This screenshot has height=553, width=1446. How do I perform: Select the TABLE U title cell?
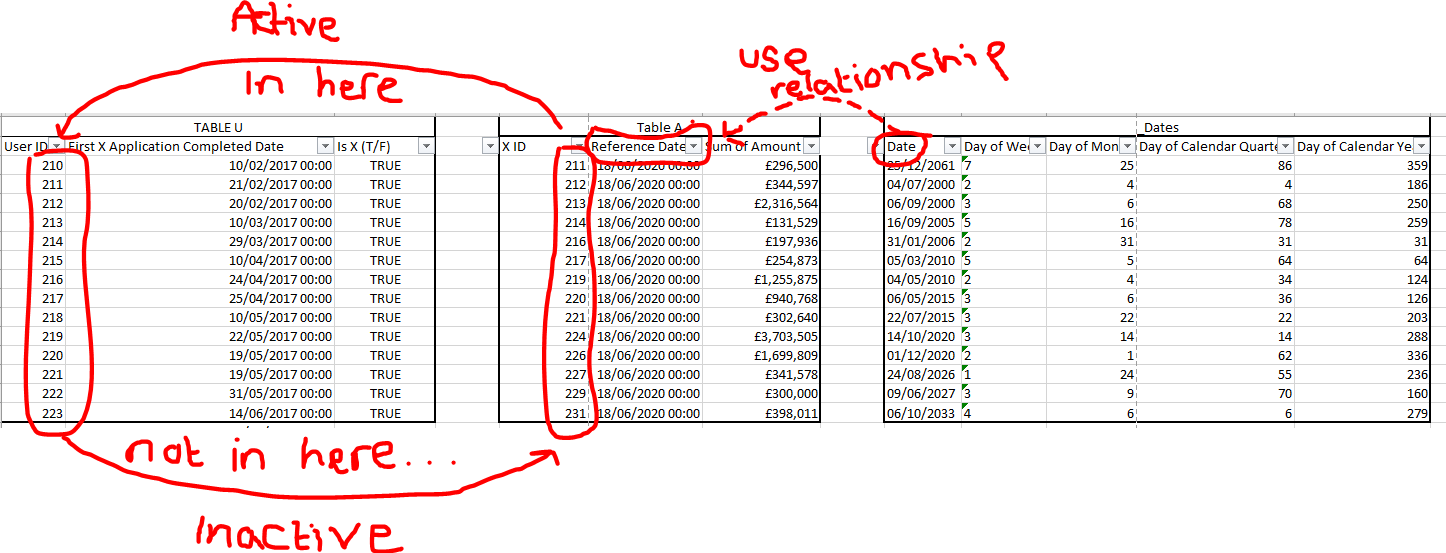click(x=218, y=127)
